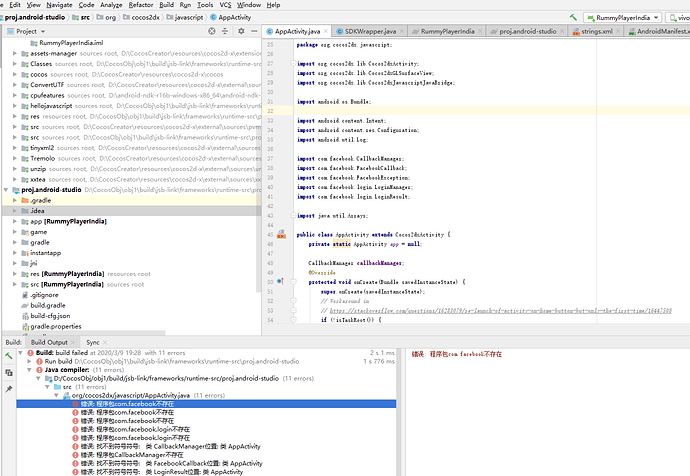This screenshot has height=476, width=690.
Task: Open the RummyPlayerIndia run configuration dropdown
Action: coord(622,18)
